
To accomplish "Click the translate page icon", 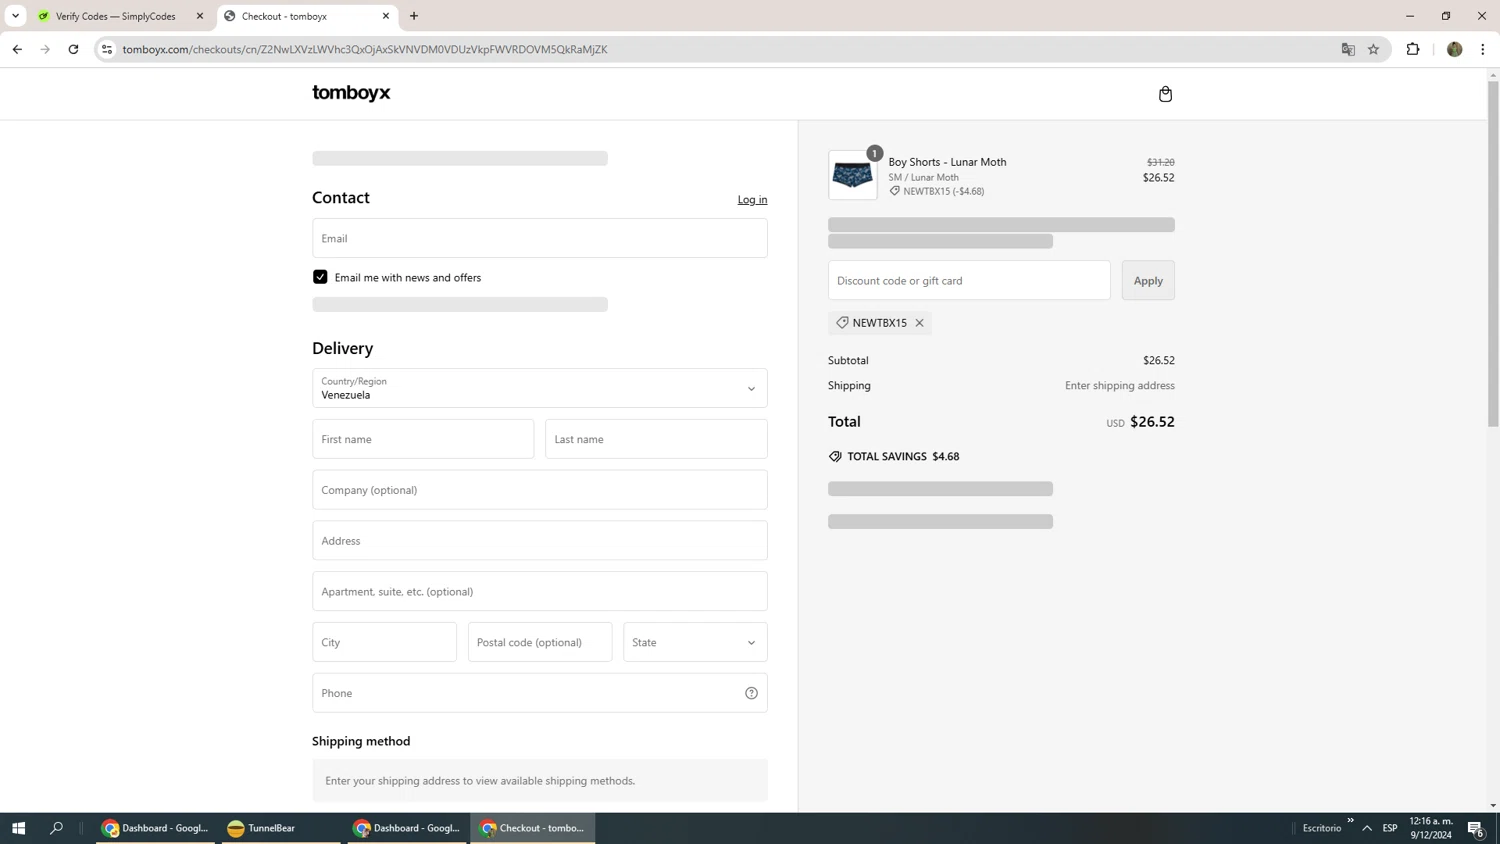I will click(x=1348, y=49).
